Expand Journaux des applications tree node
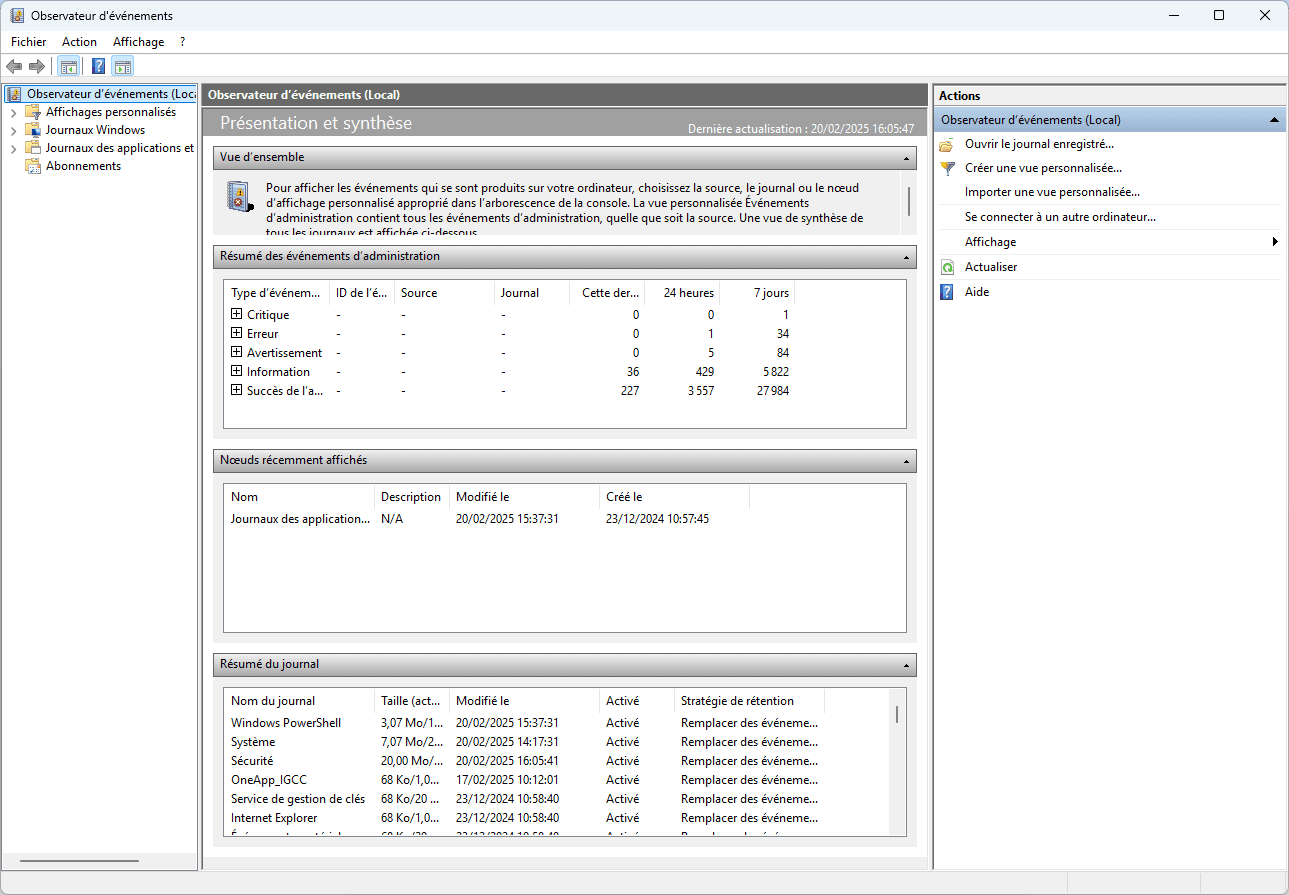Image resolution: width=1289 pixels, height=895 pixels. pos(13,149)
